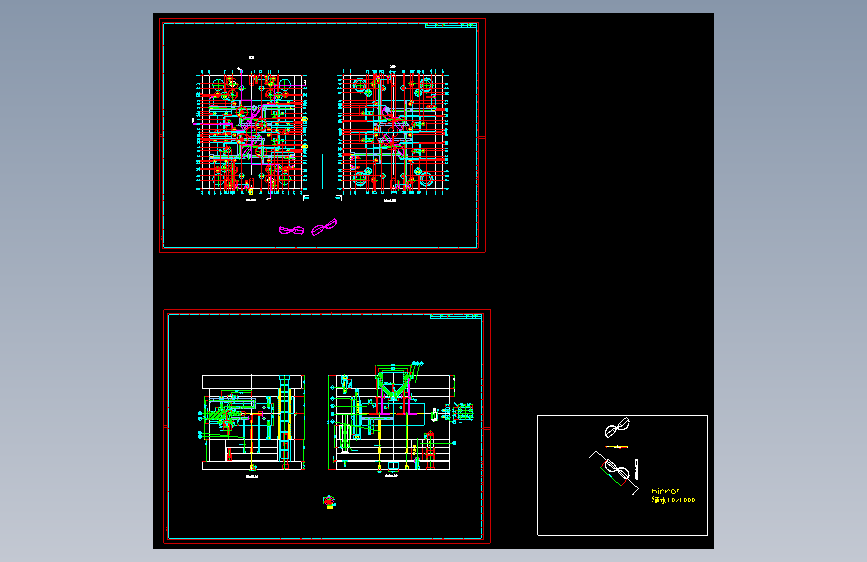Select left section view in lower sheet
This screenshot has width=867, height=562.
(253, 422)
